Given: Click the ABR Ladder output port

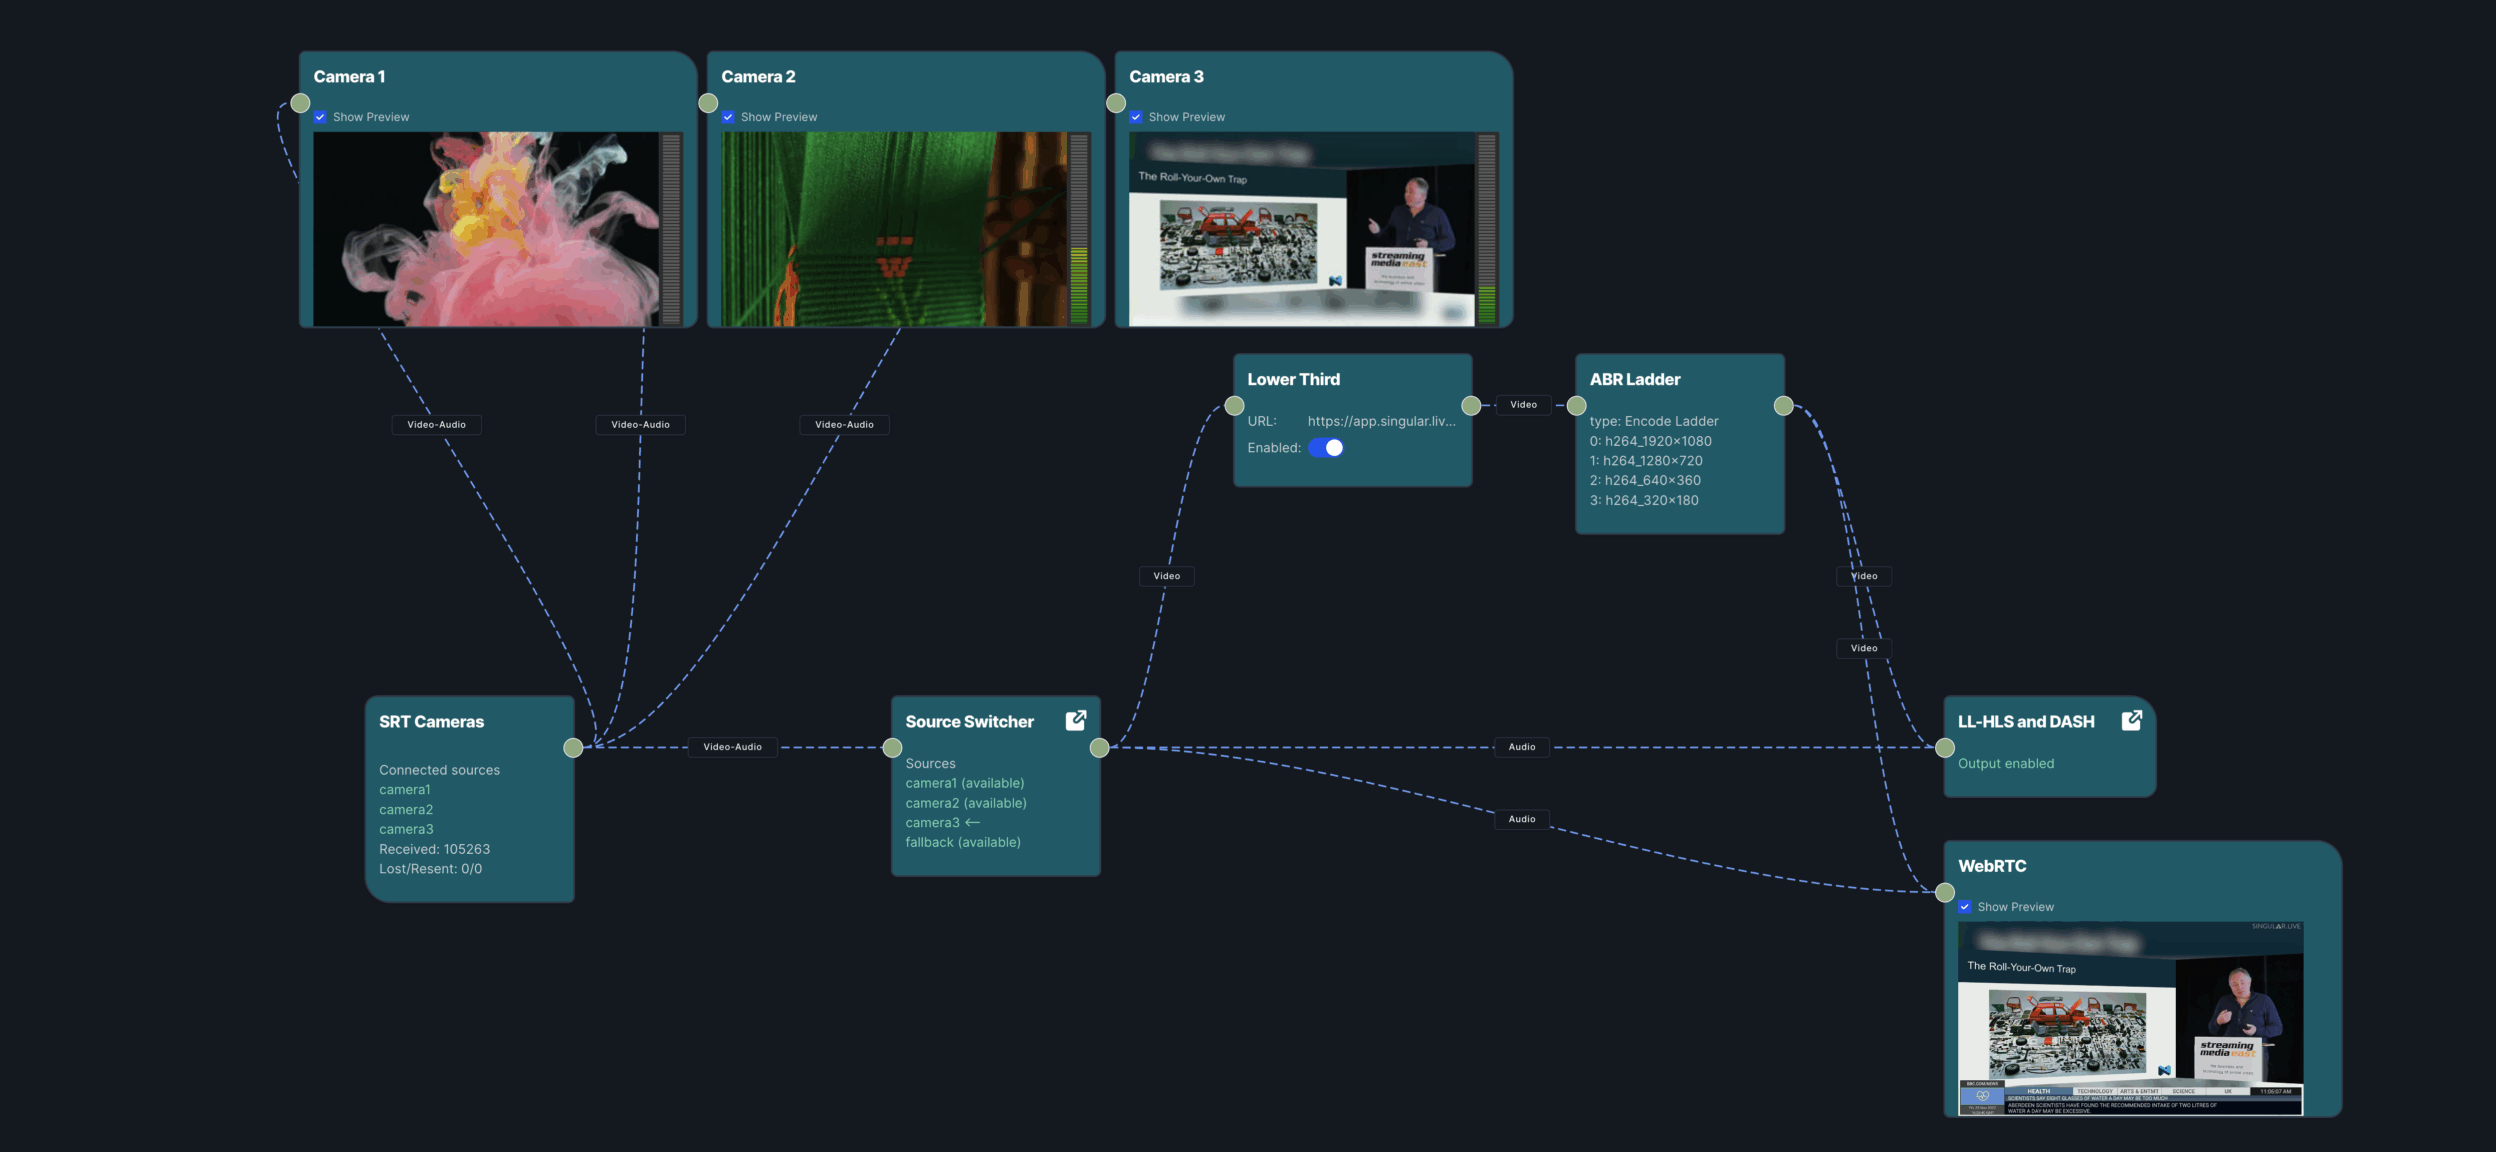Looking at the screenshot, I should (1783, 406).
